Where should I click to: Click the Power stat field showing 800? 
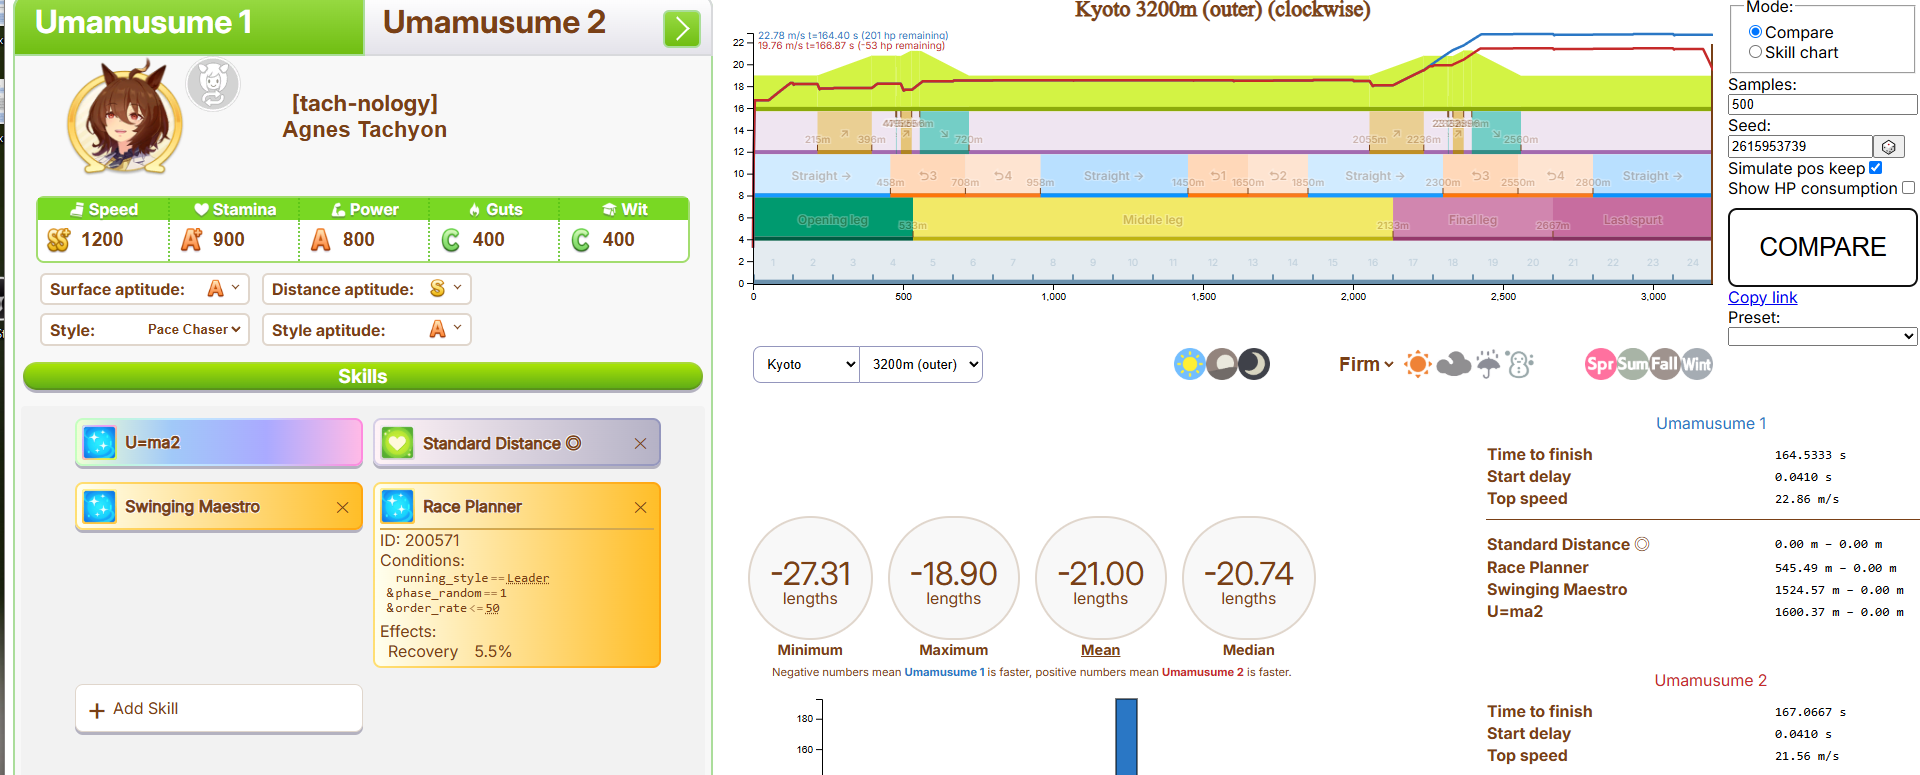pyautogui.click(x=365, y=240)
